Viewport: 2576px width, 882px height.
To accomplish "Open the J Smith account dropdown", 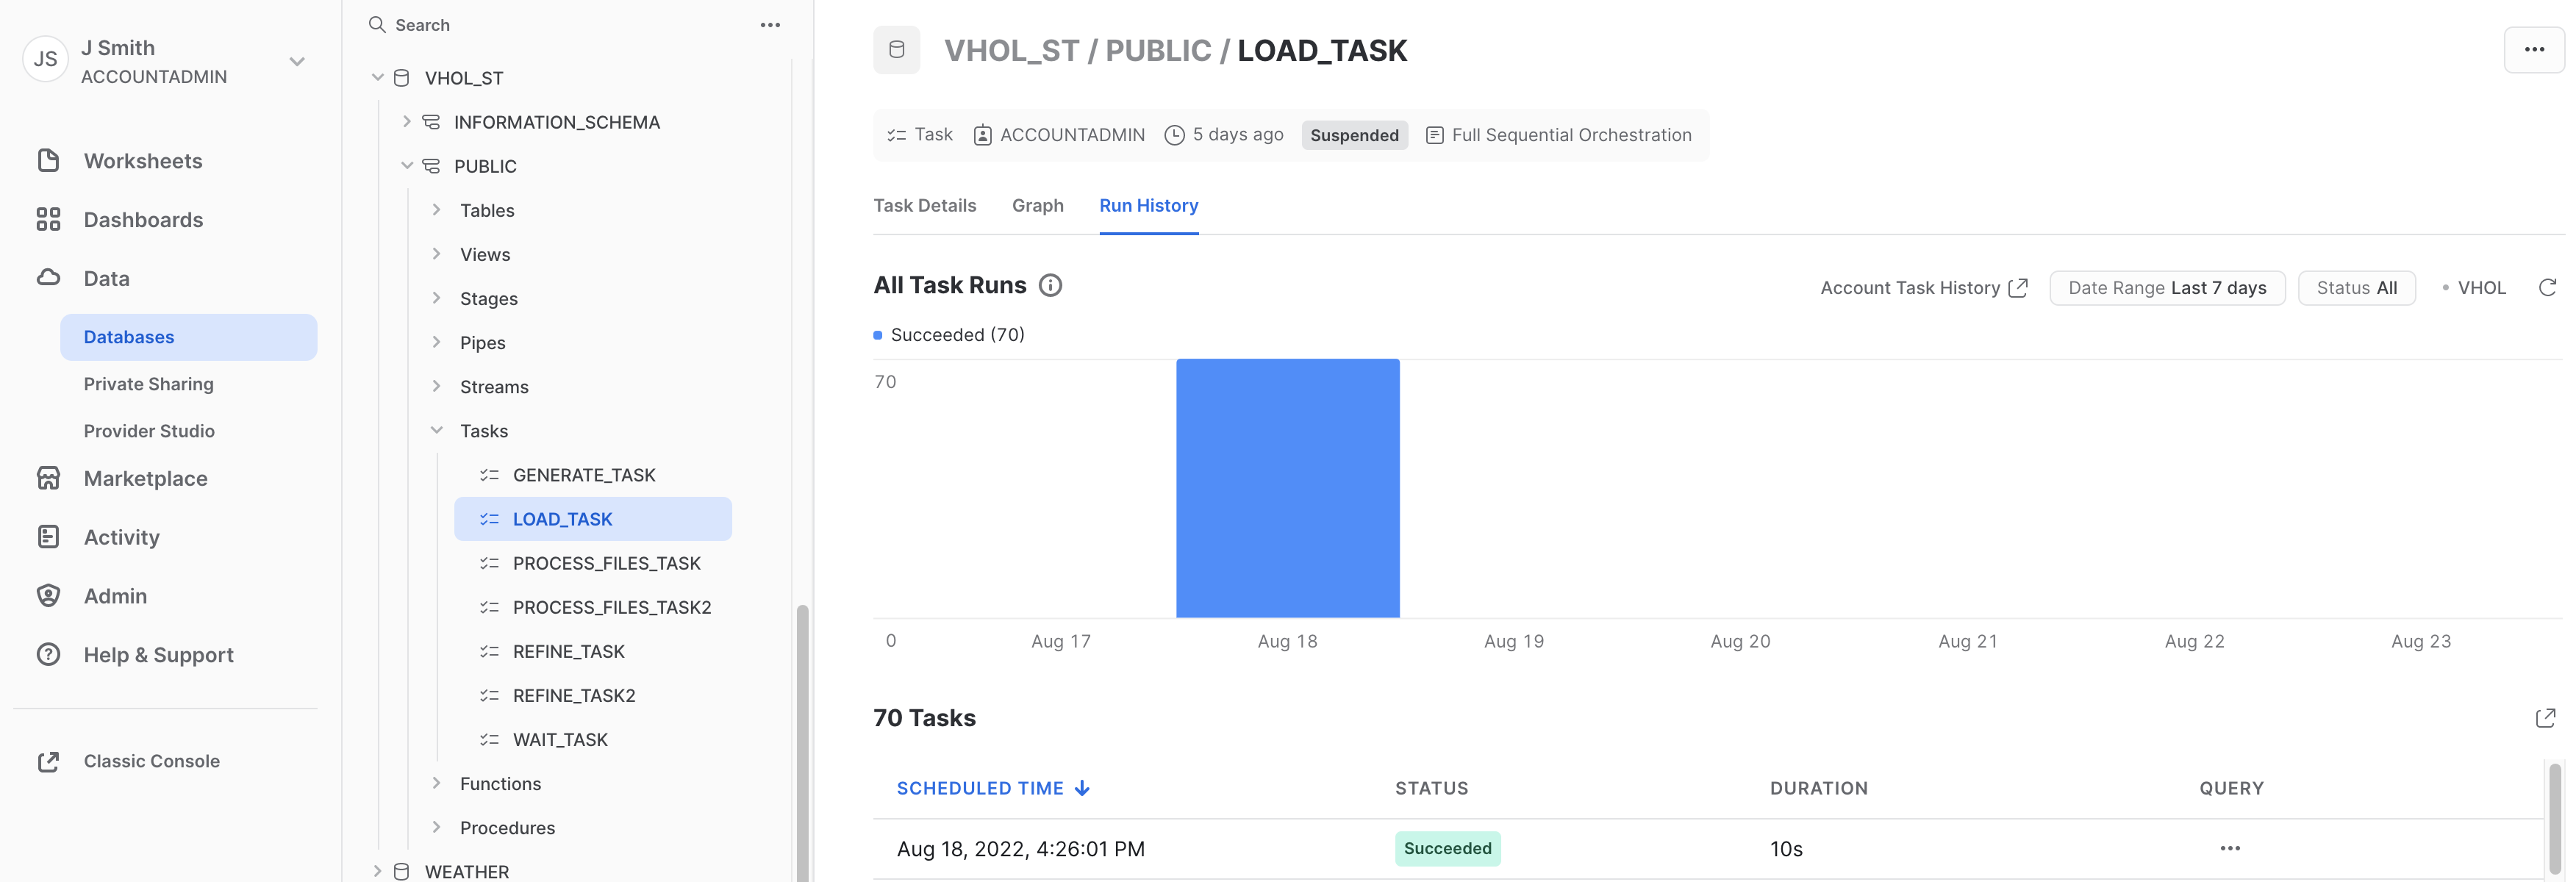I will [x=297, y=62].
